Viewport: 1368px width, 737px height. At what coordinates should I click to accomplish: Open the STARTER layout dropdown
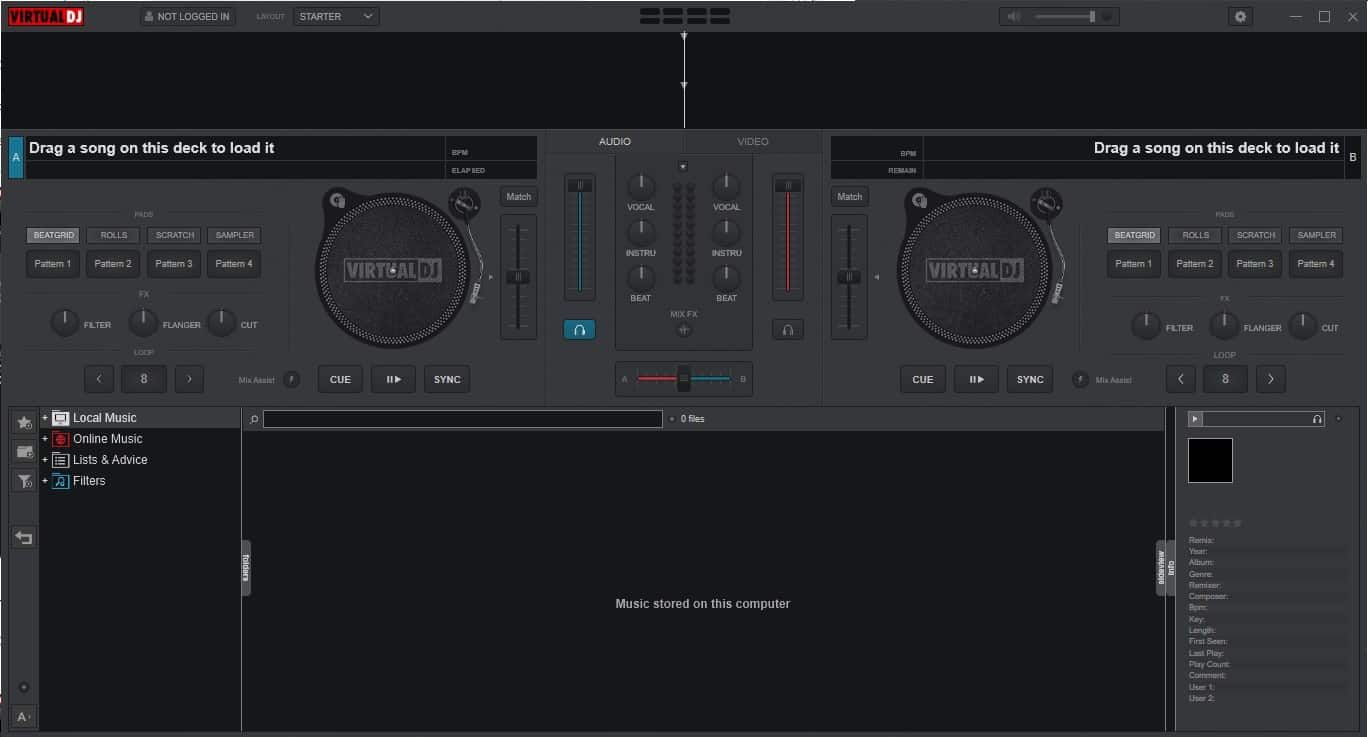pos(336,17)
